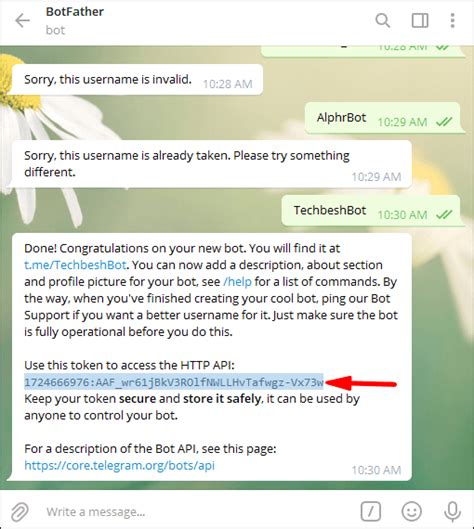Click the sent AlphrBot message bubble
474x529 pixels.
[x=383, y=118]
